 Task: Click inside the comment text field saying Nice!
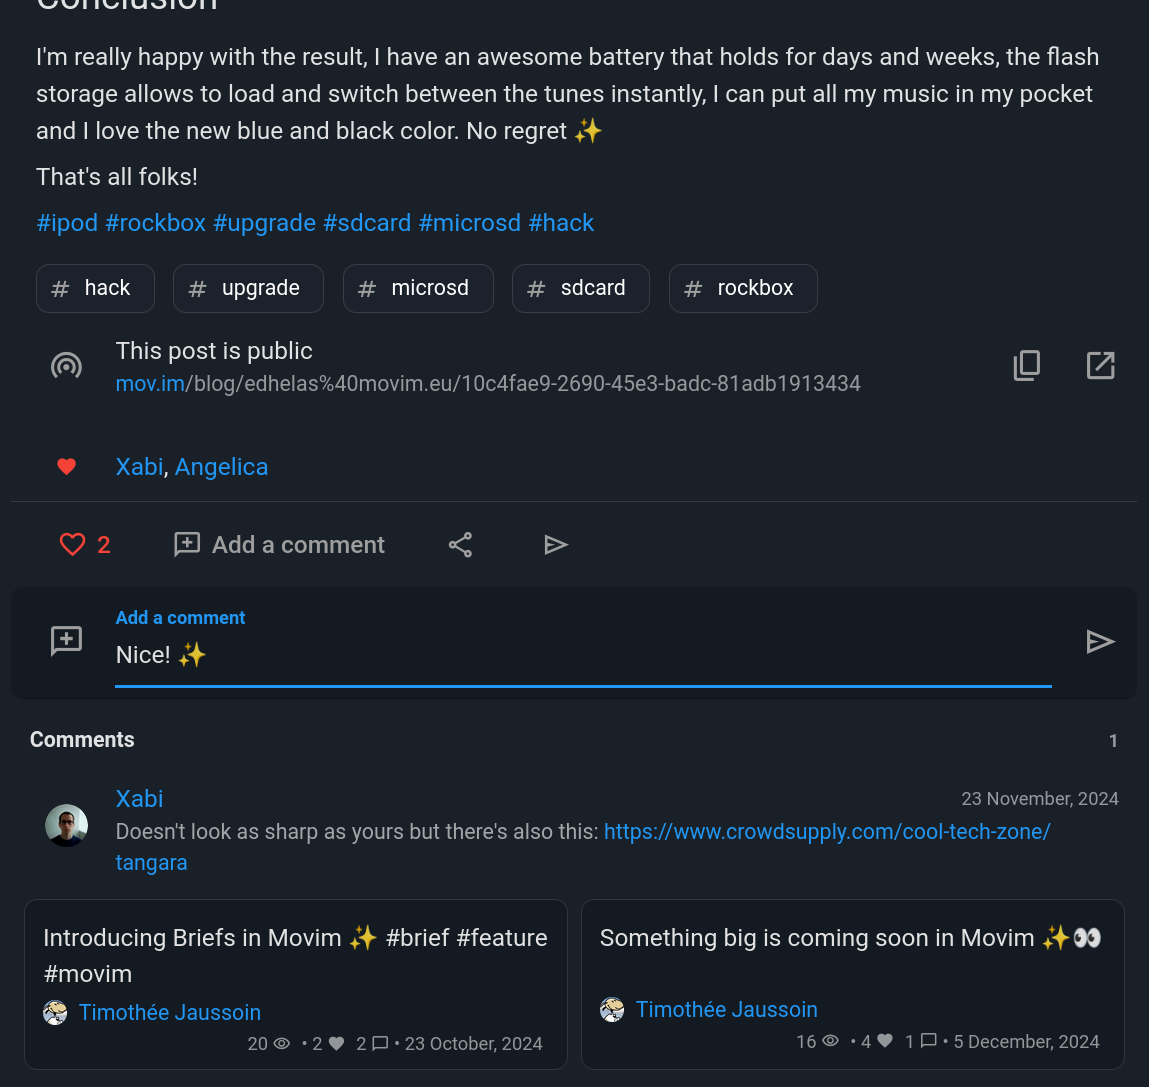pyautogui.click(x=400, y=655)
